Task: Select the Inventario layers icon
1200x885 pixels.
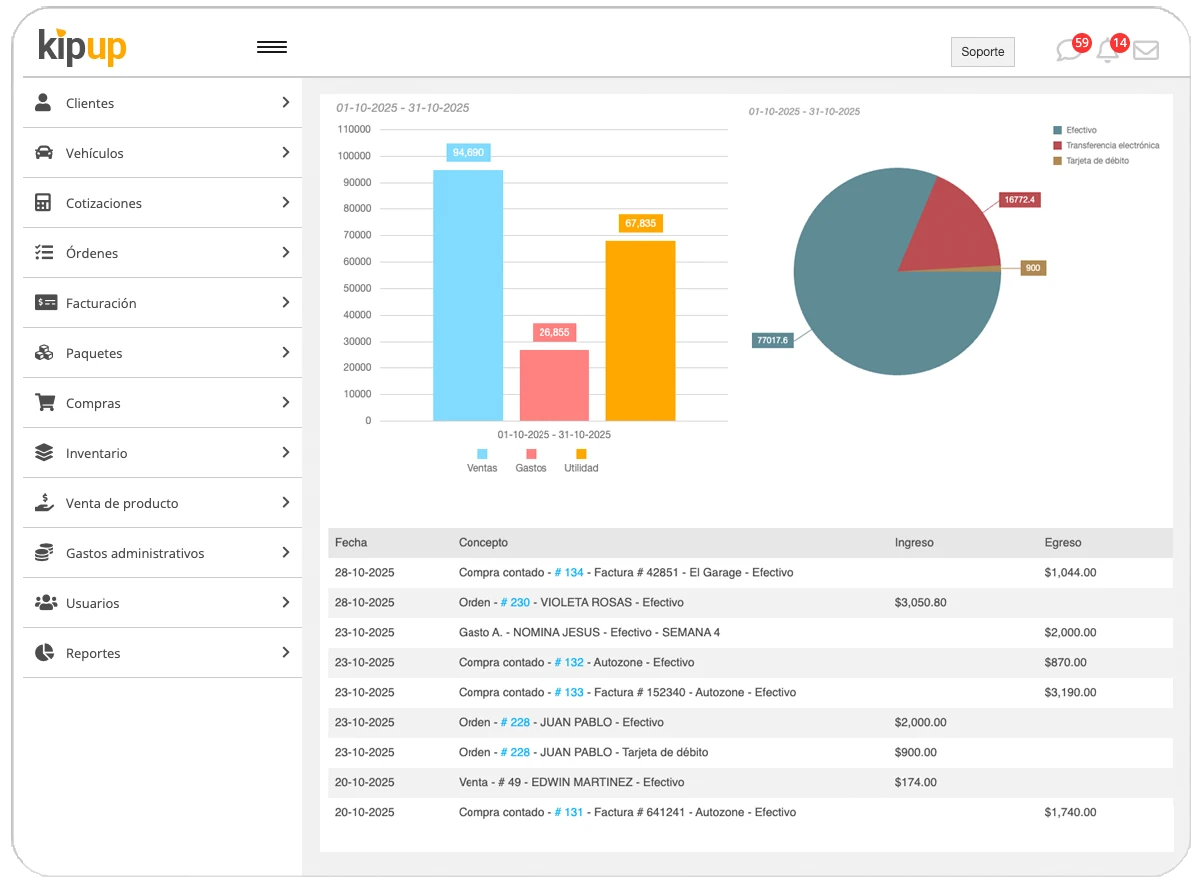Action: coord(42,452)
